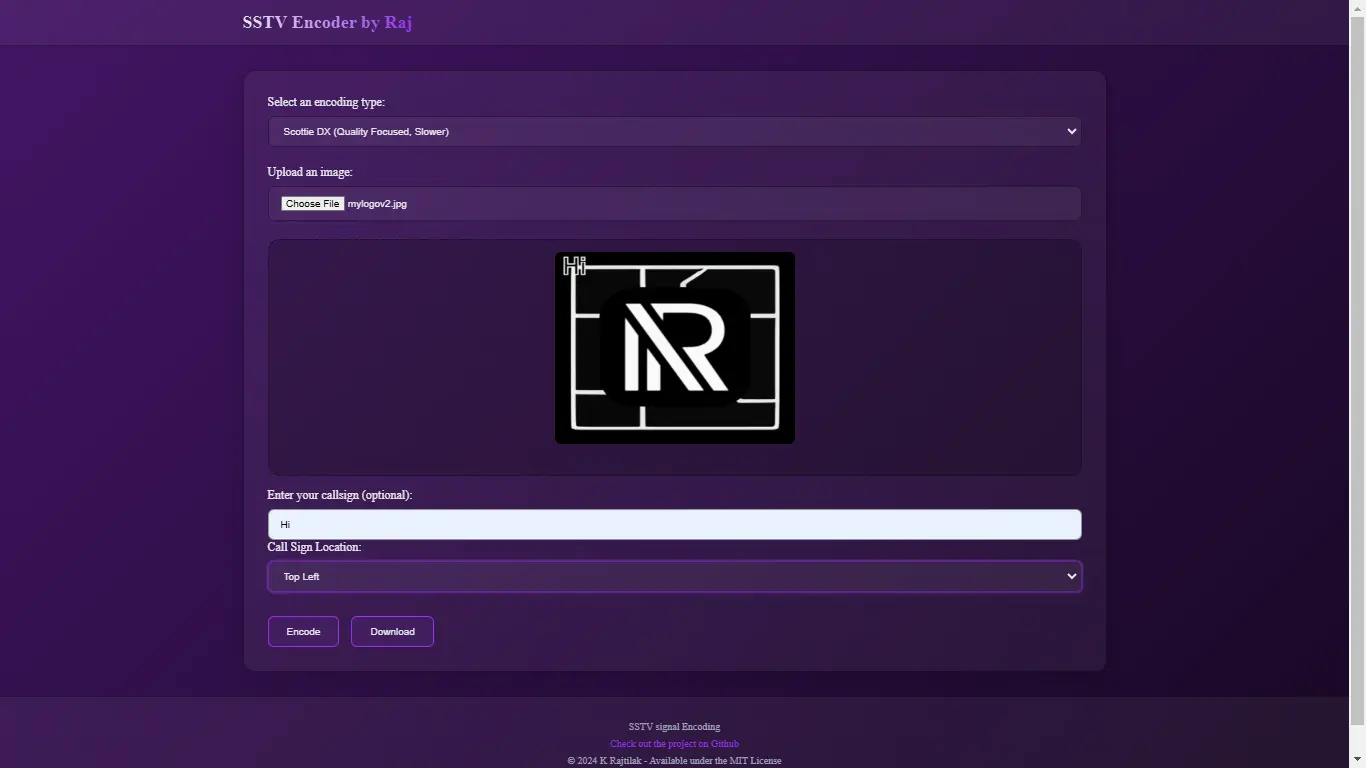Click the 'Call Sign Location' label
Screen dimensions: 1366x768
(314, 547)
